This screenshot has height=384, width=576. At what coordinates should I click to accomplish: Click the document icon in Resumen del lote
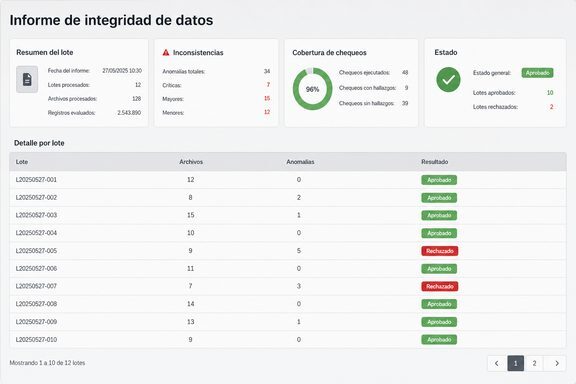pos(27,79)
